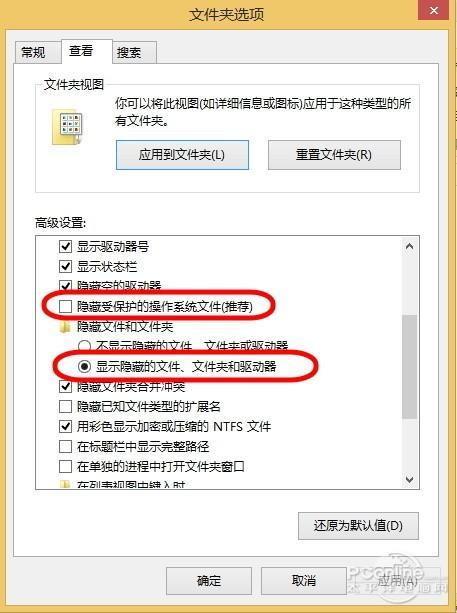Check 在单独的进程中打开文件夹窗口
This screenshot has width=457, height=613.
(65, 466)
